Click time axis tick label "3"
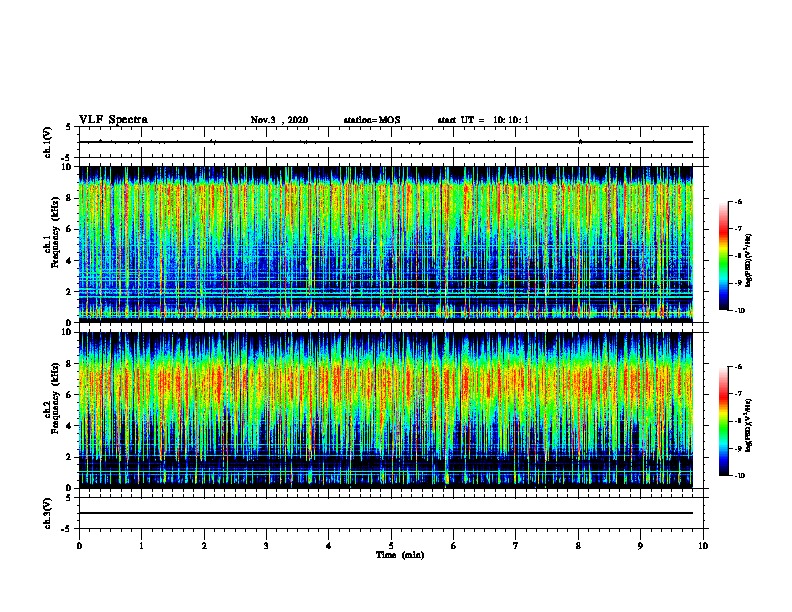792x612 pixels. [x=266, y=546]
